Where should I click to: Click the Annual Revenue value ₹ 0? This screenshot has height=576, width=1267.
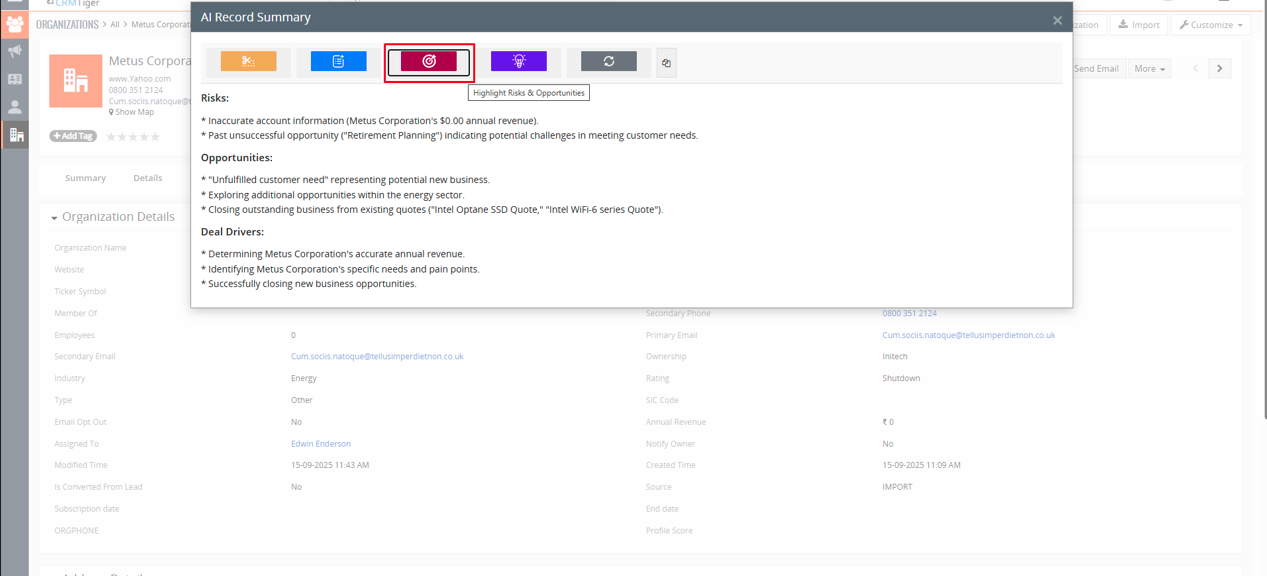click(x=888, y=422)
